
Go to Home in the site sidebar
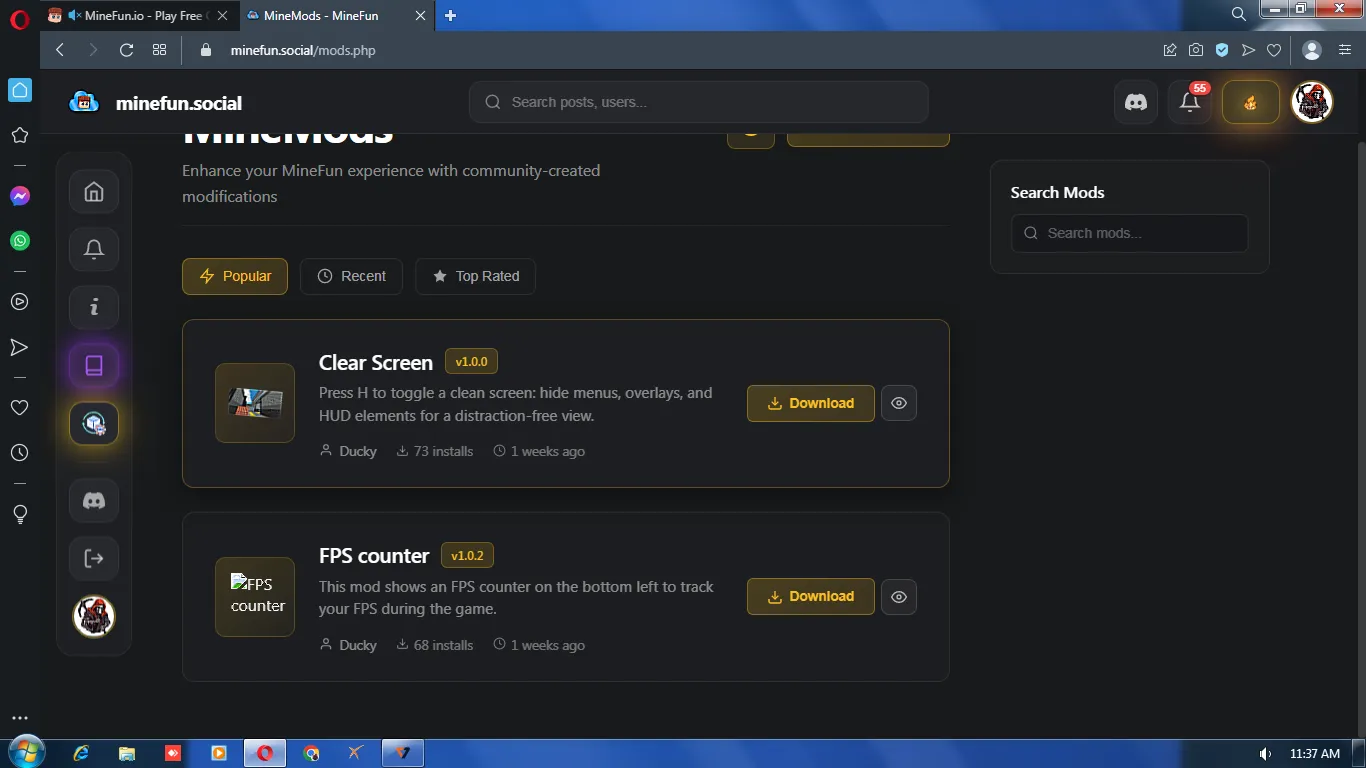tap(94, 192)
